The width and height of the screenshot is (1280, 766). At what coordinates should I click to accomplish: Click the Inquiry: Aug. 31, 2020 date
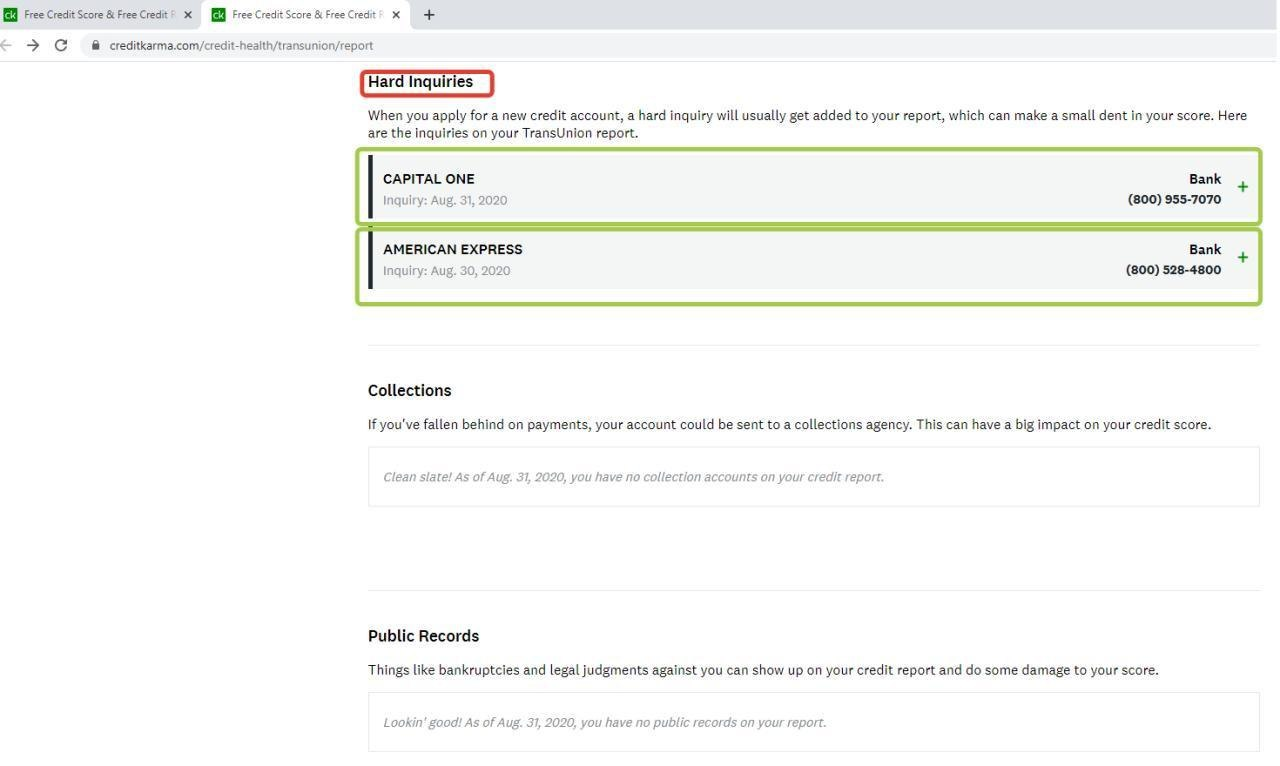(x=445, y=200)
